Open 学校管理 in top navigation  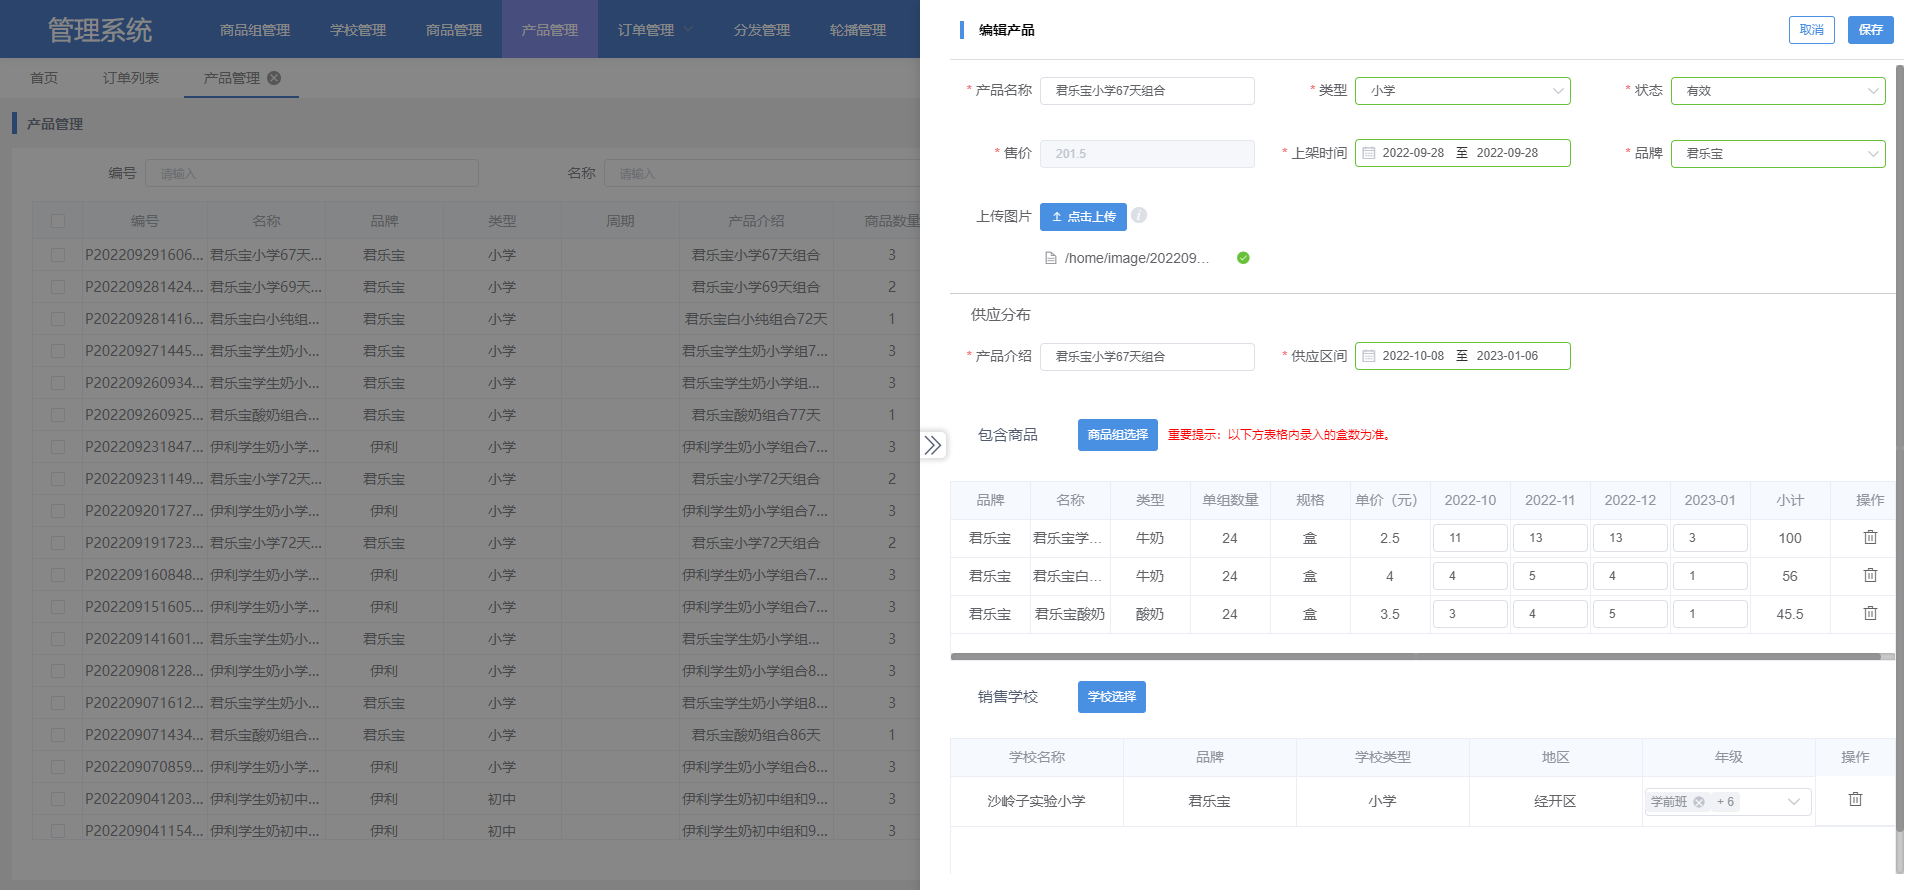[x=358, y=30]
